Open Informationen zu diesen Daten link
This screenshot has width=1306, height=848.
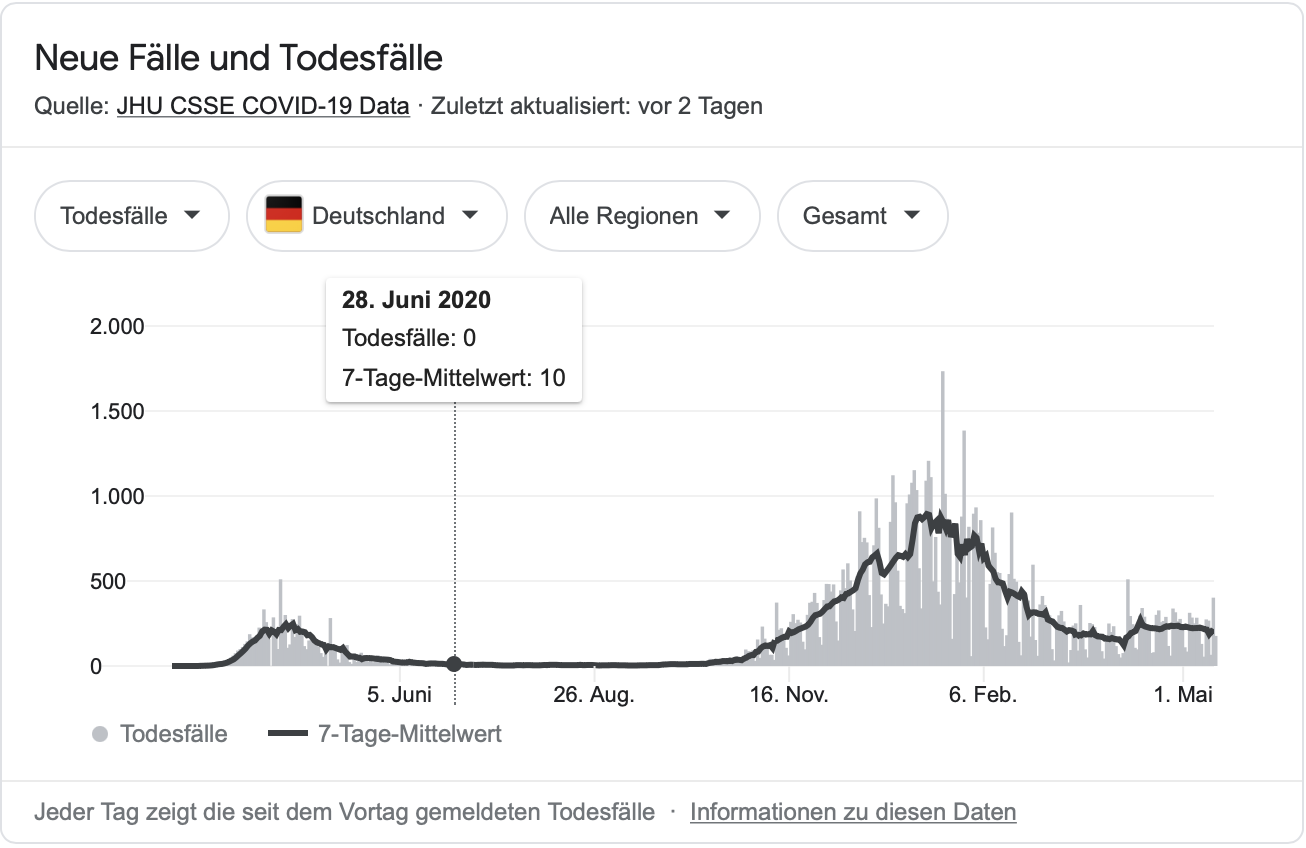pos(853,812)
